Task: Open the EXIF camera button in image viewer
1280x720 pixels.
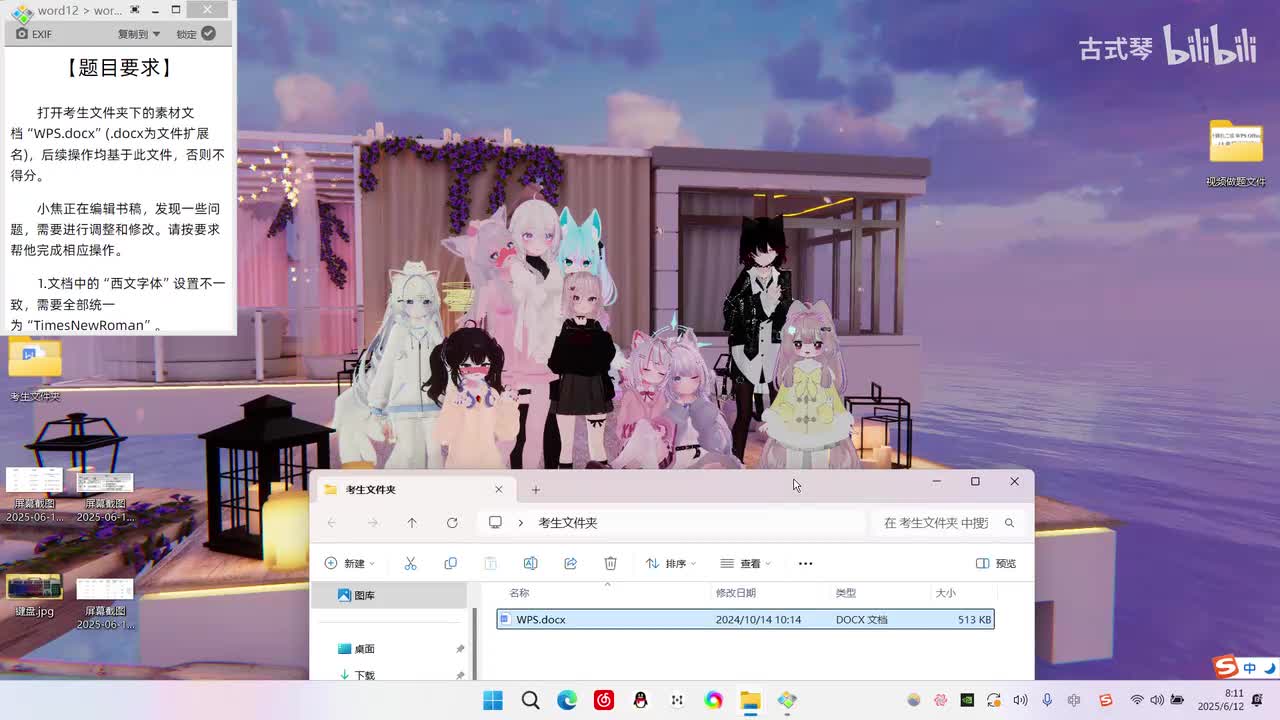Action: tap(33, 33)
